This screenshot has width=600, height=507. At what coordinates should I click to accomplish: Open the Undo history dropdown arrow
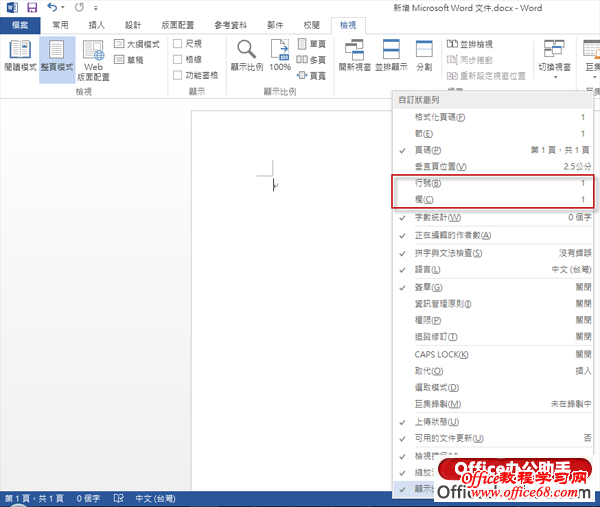click(x=63, y=7)
